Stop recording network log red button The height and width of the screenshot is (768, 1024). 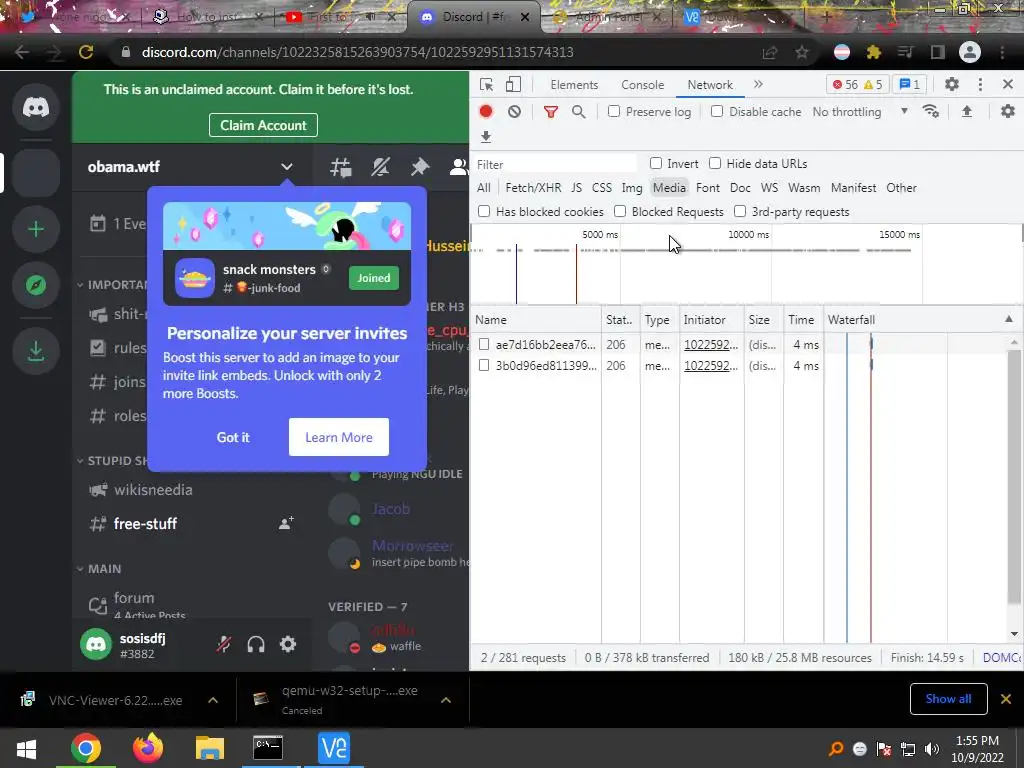point(486,112)
